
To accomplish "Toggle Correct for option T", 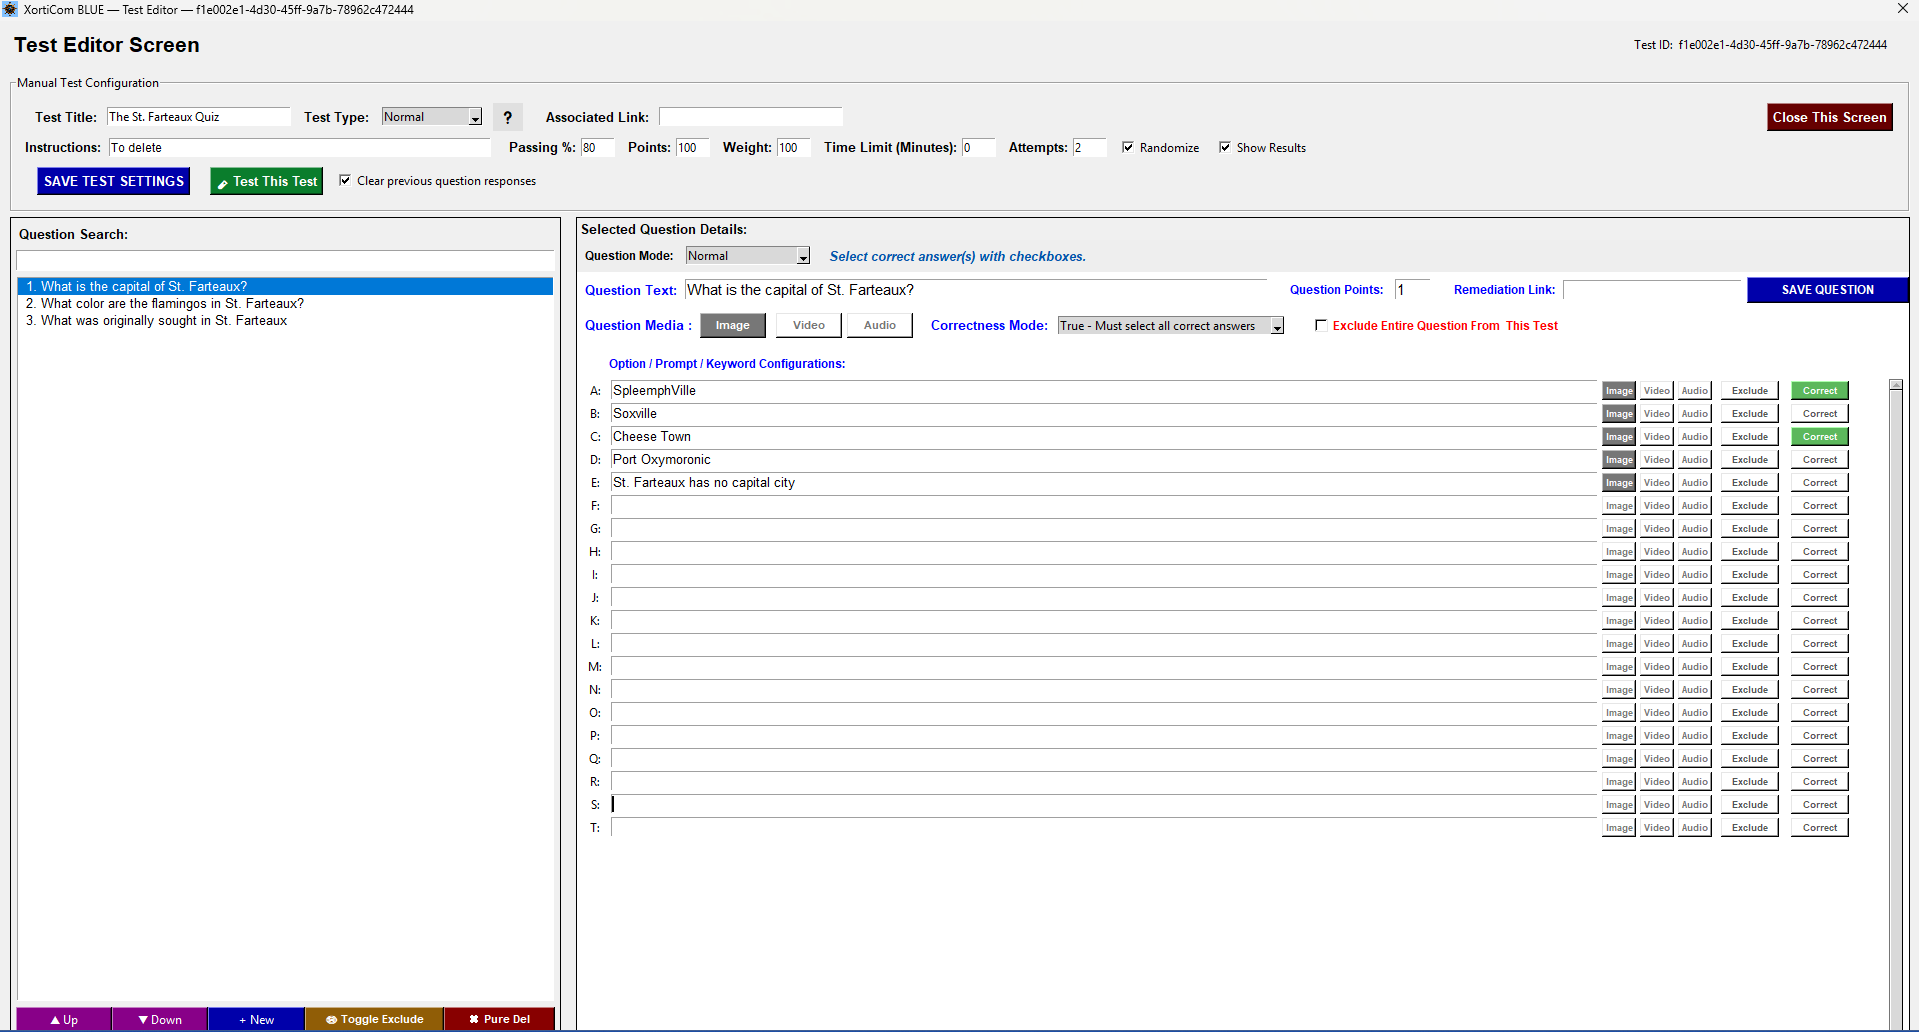I will (1820, 828).
